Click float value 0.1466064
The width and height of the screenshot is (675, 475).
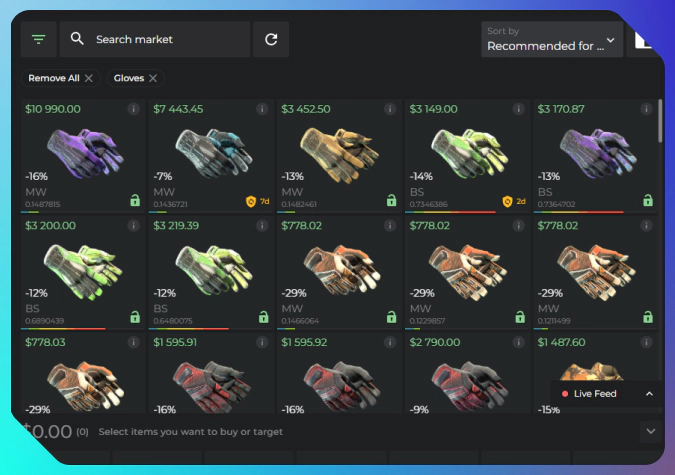click(300, 321)
